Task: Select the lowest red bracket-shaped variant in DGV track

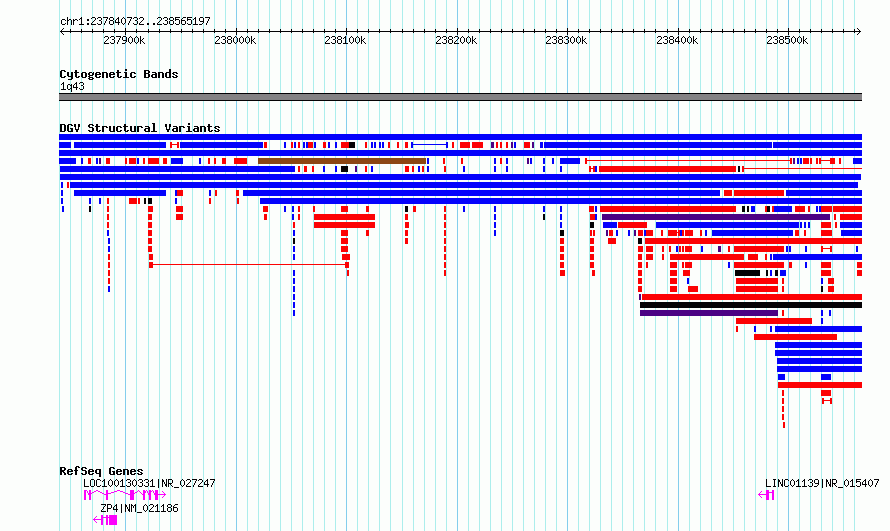Action: (827, 401)
